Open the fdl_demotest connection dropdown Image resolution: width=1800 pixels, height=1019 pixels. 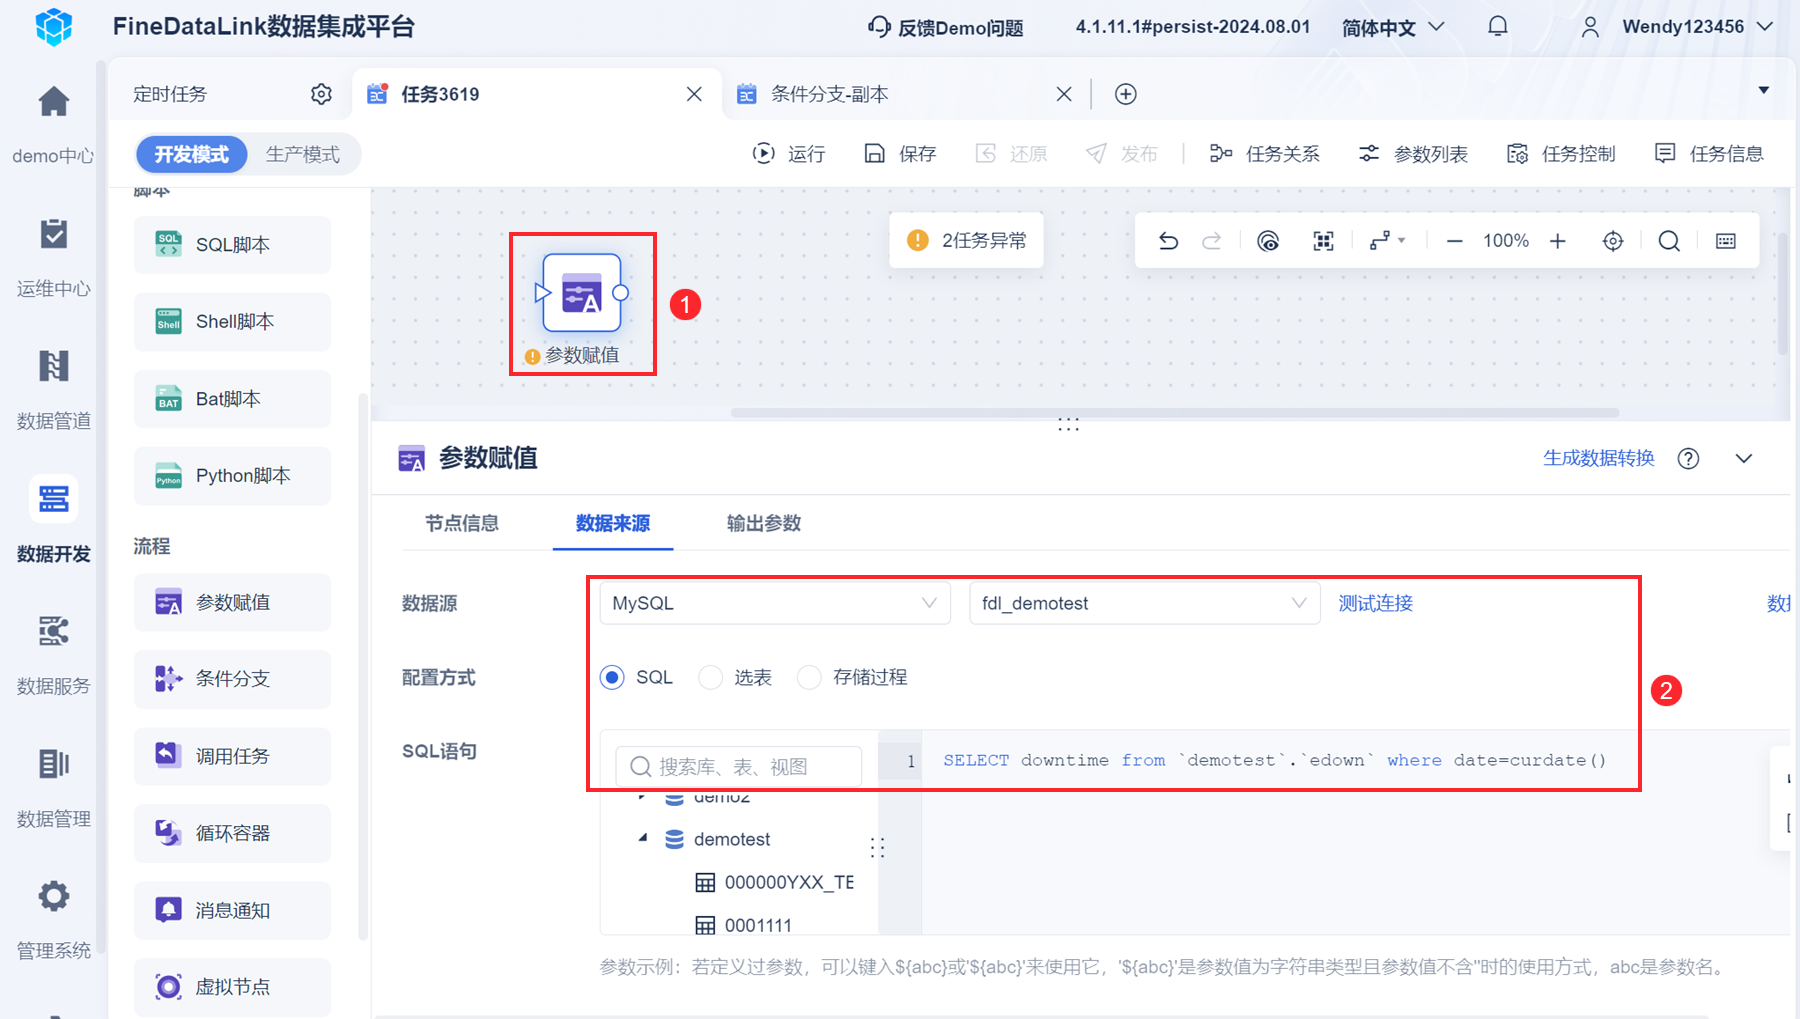1145,603
